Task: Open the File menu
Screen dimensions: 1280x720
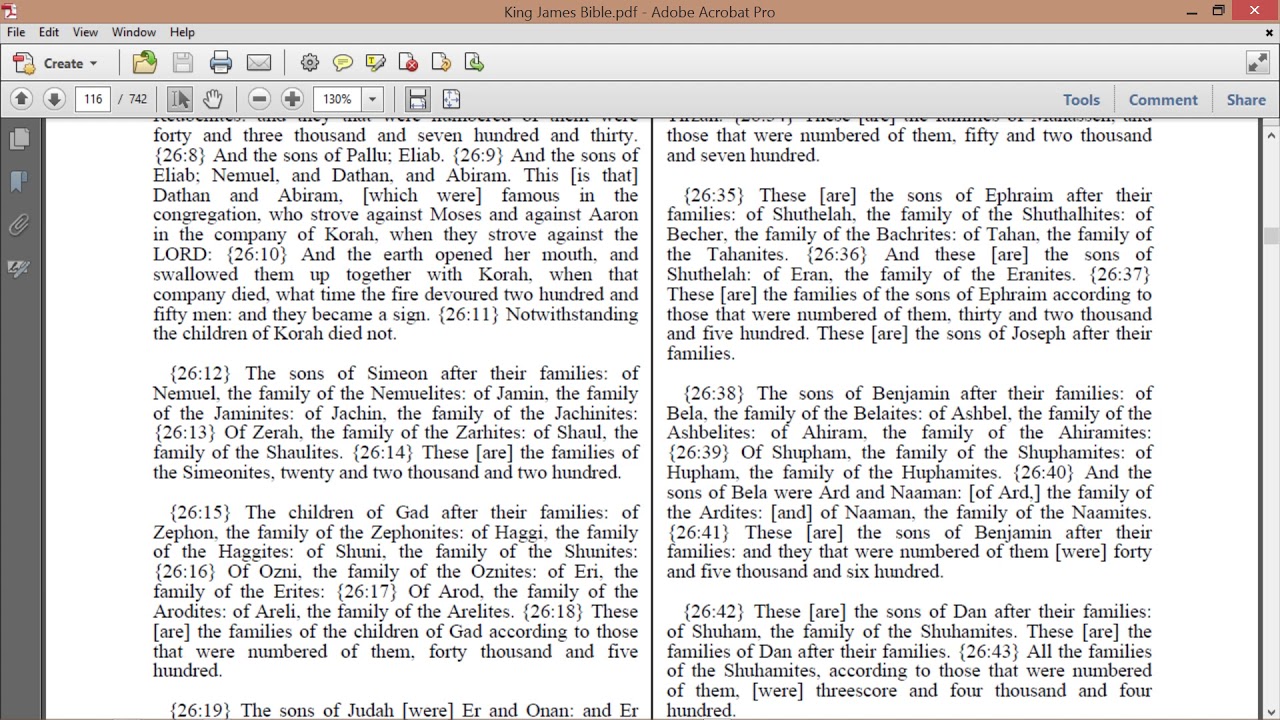Action: pyautogui.click(x=16, y=32)
